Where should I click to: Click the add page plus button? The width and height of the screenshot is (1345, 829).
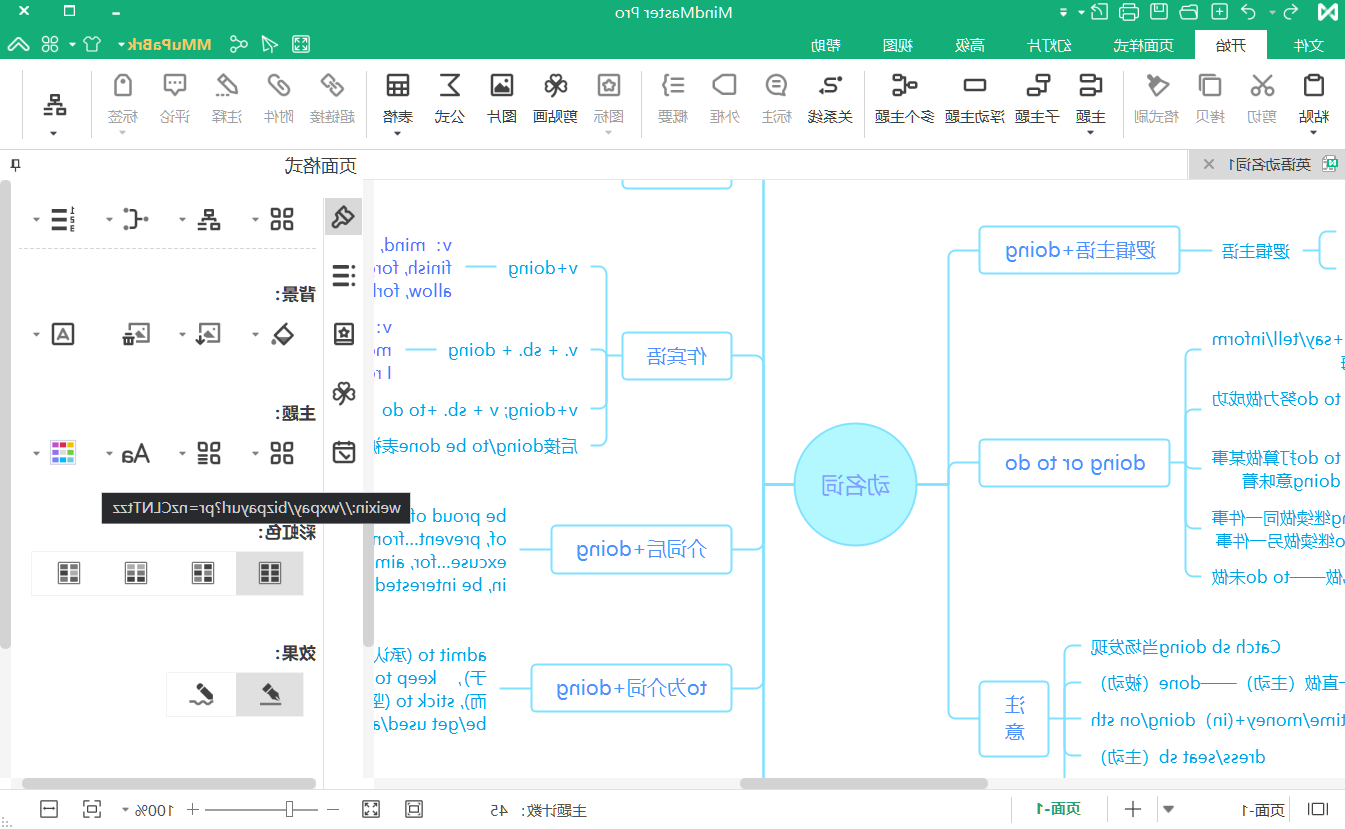coord(1133,809)
